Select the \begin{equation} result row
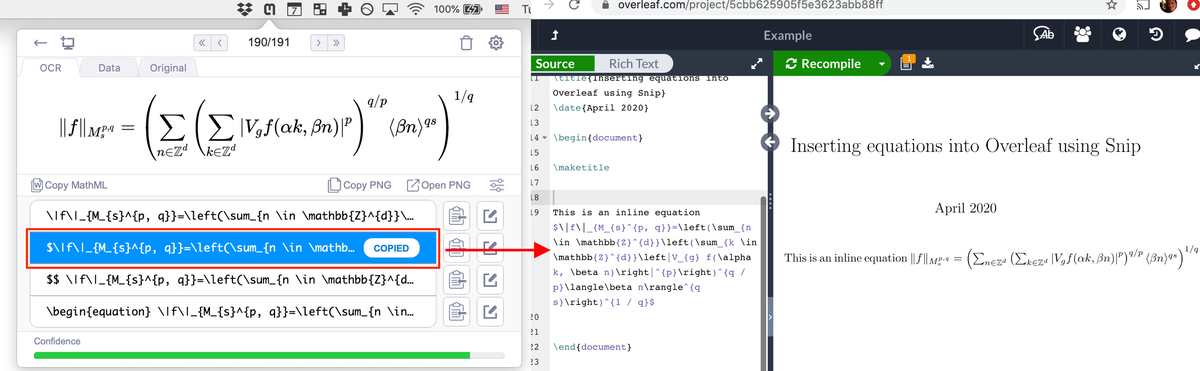 [x=234, y=312]
